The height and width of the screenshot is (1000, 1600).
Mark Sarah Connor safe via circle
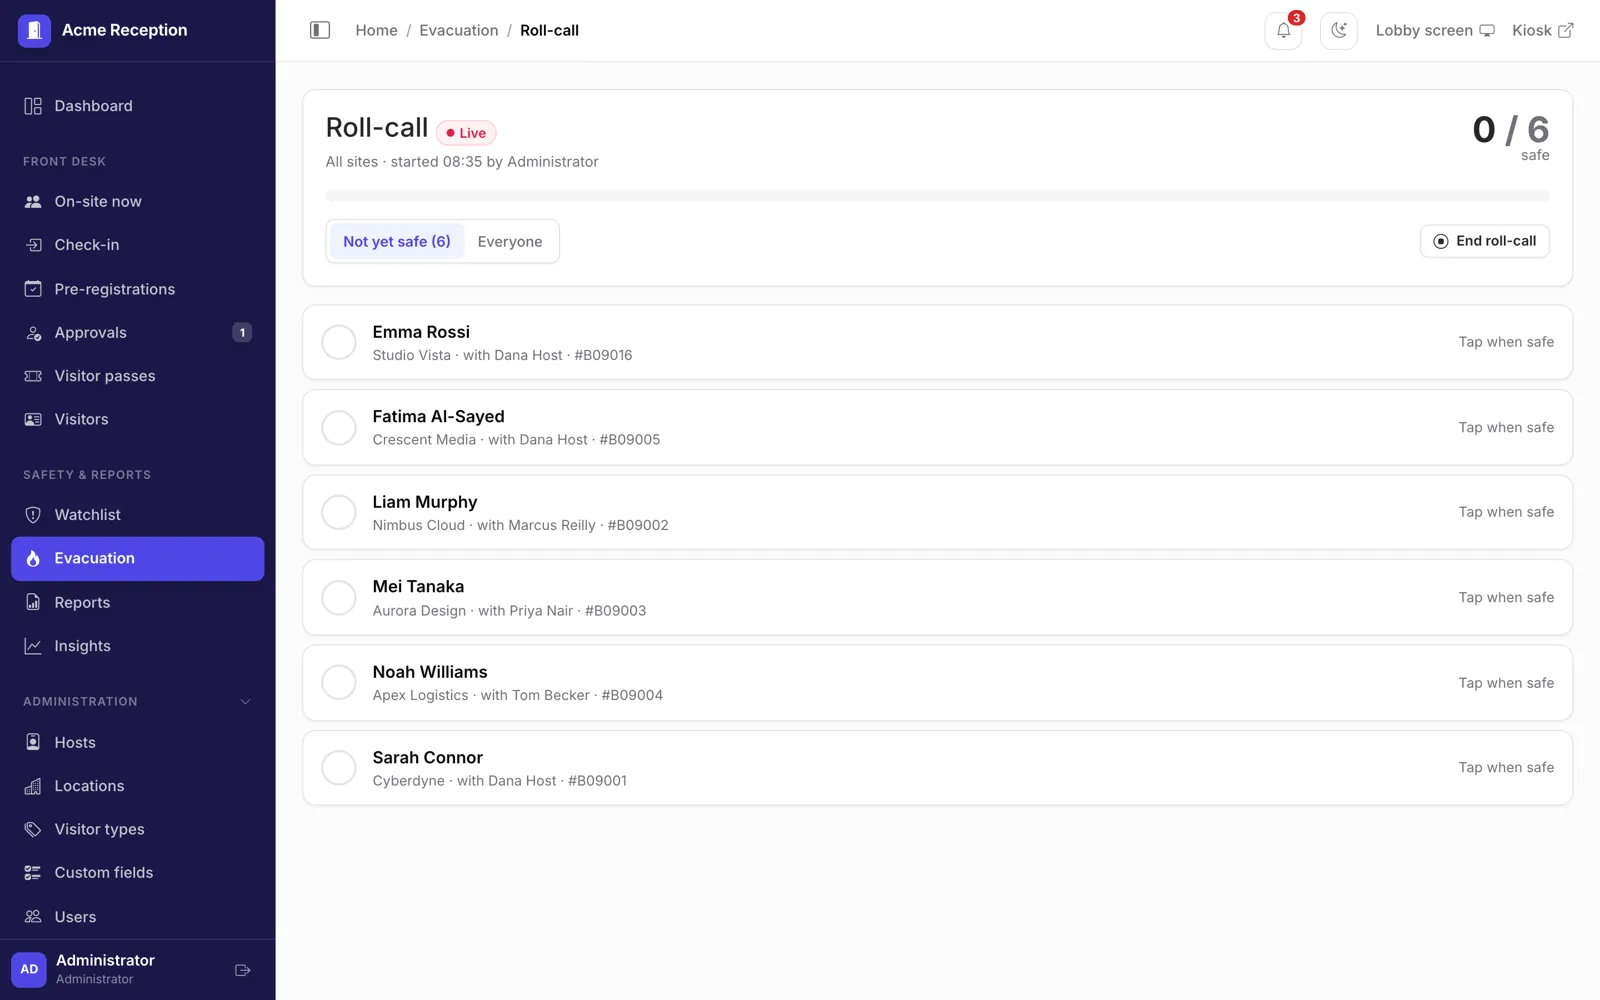click(x=339, y=768)
